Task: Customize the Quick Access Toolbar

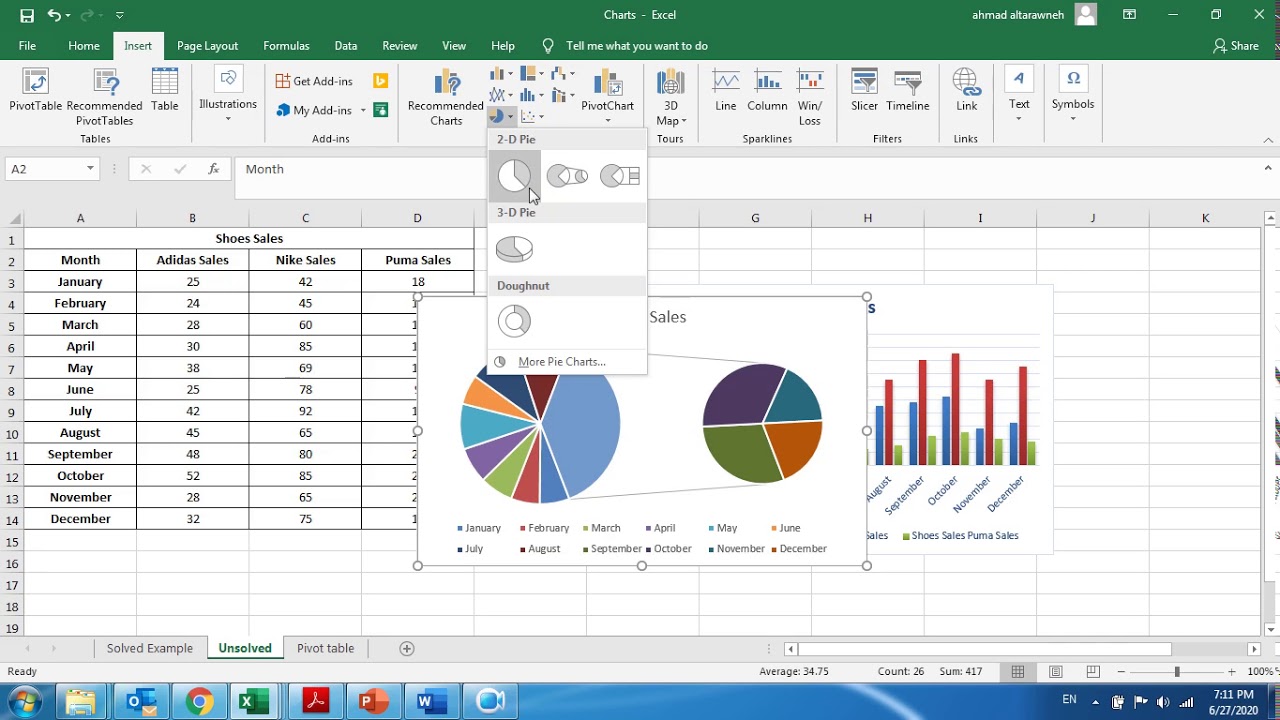Action: [x=120, y=15]
